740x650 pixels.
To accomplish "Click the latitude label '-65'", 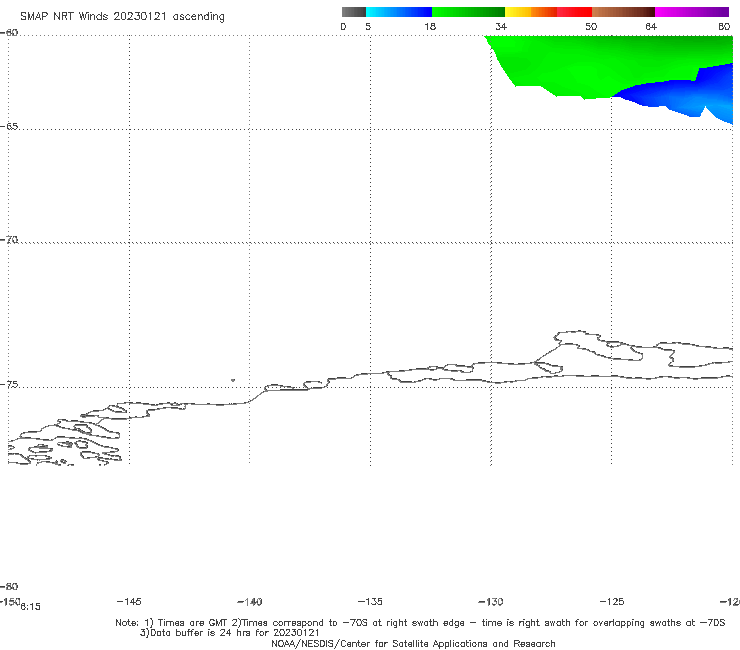I will tap(9, 127).
